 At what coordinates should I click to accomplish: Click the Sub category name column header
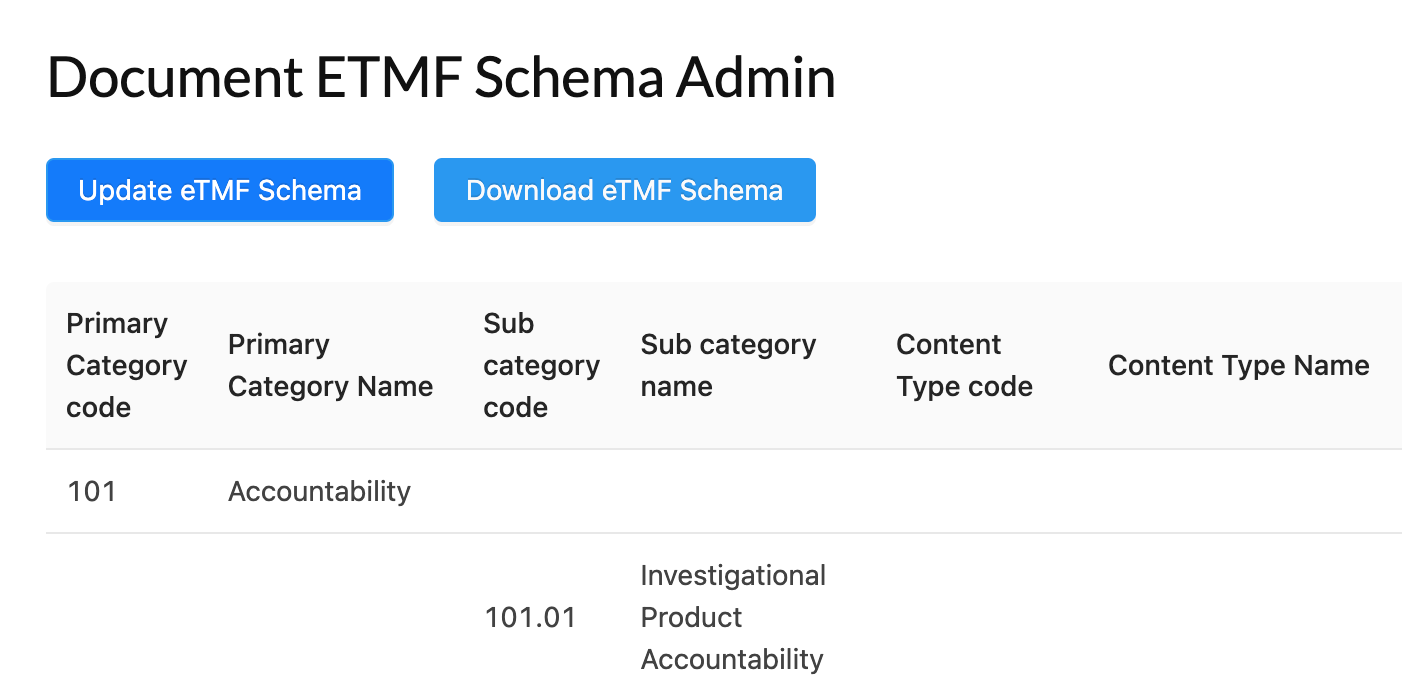(728, 366)
